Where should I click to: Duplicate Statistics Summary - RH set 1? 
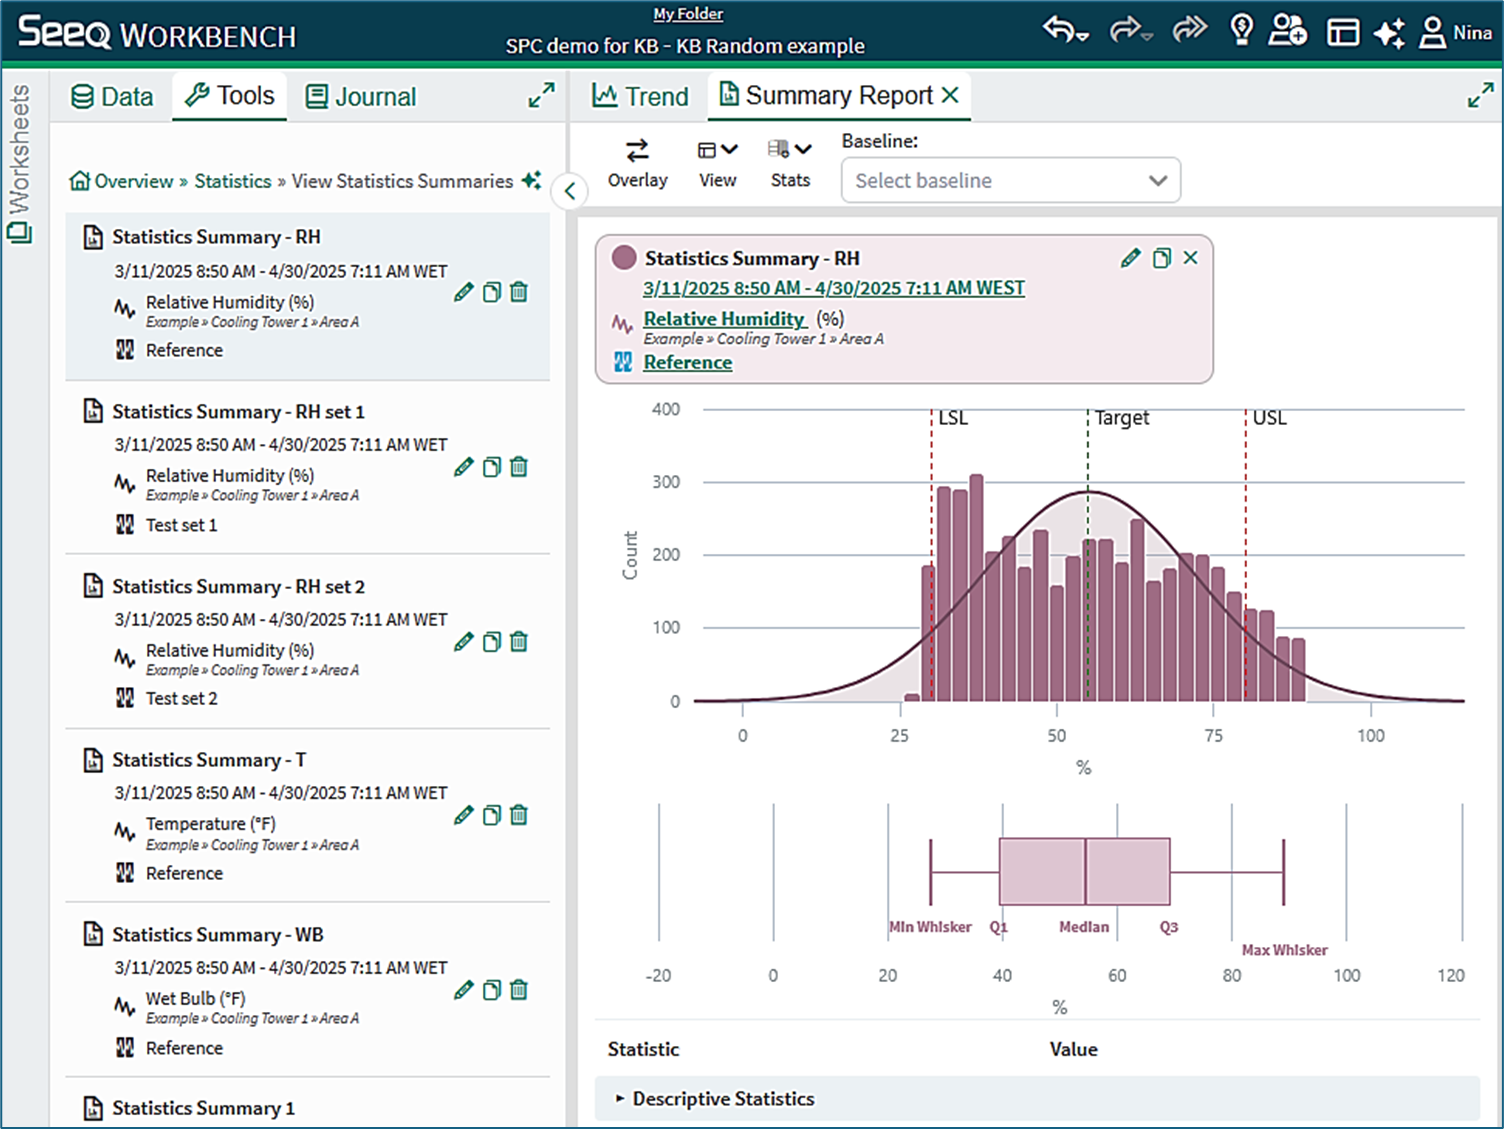click(x=492, y=467)
